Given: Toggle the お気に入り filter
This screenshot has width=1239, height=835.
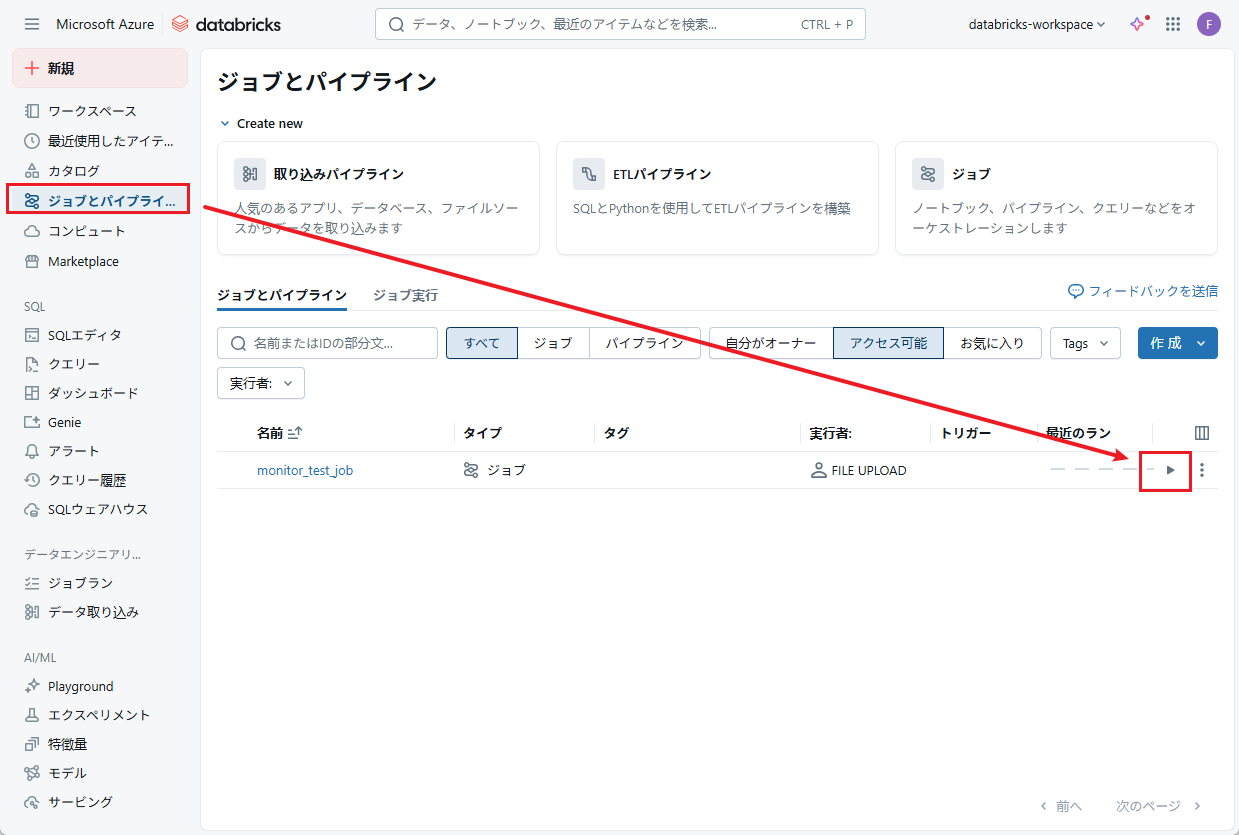Looking at the screenshot, I should pos(992,343).
